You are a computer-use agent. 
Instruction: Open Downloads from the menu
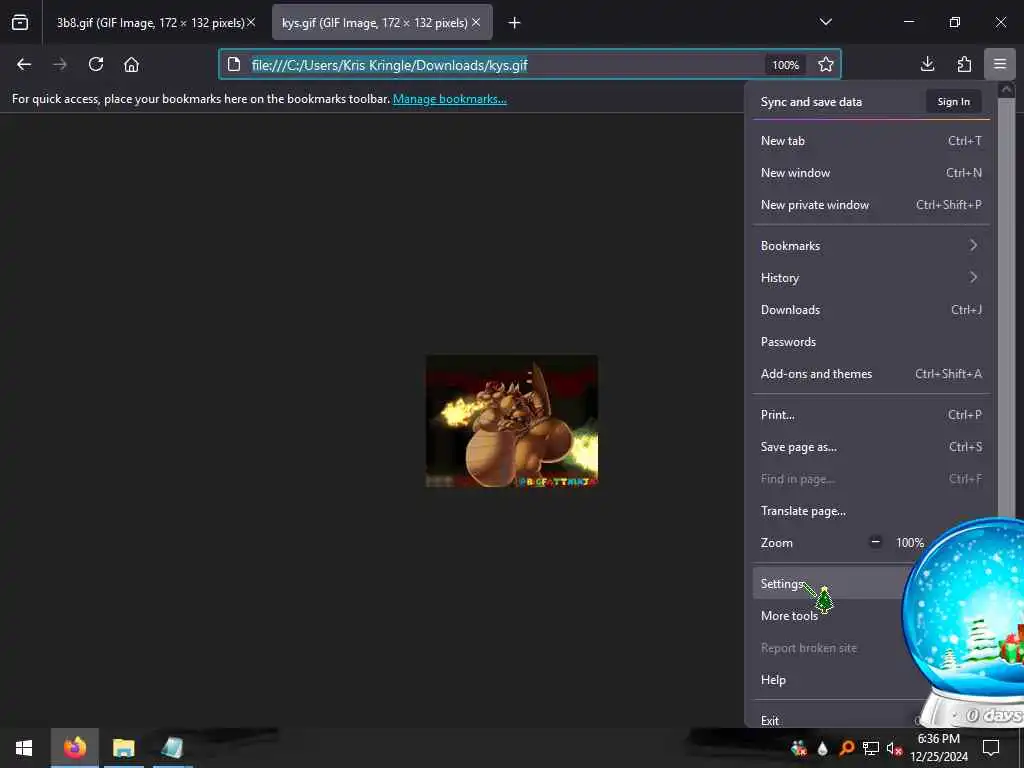(871, 310)
